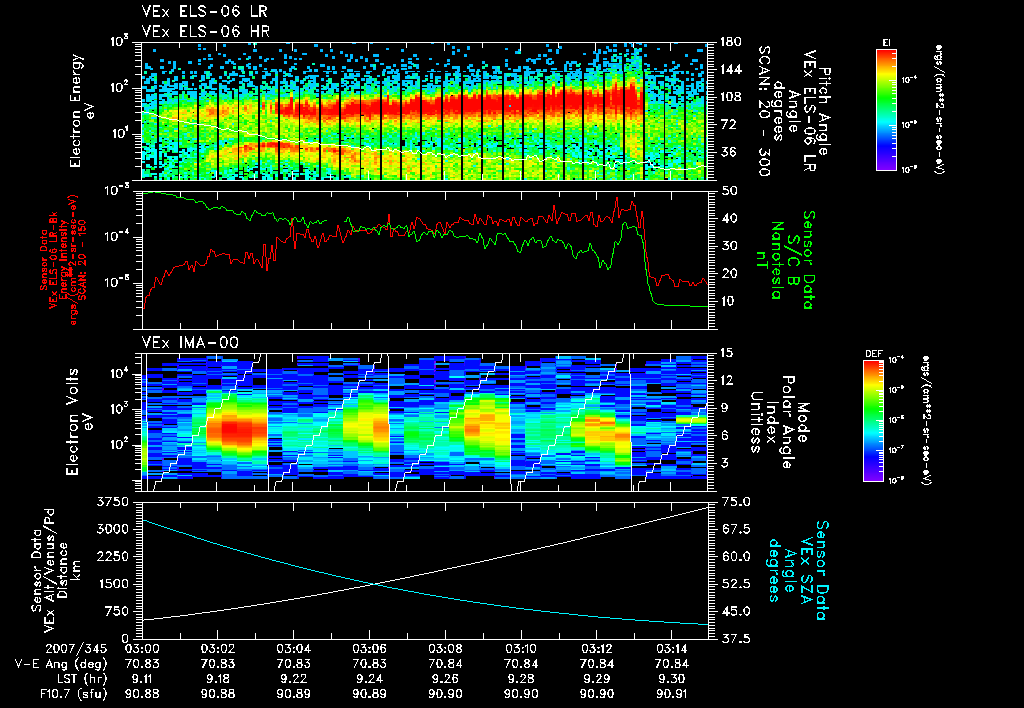
Task: Click the ELS electron energy spectrogram
Action: click(x=425, y=111)
